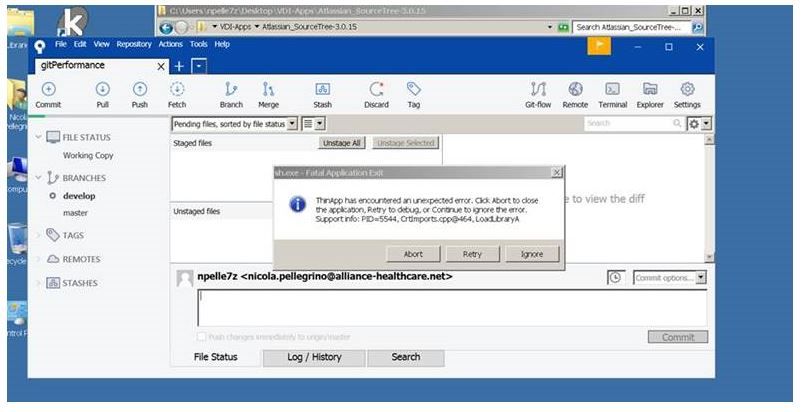Click the Explorer search Atlassian_SourceTree field
Viewport: 810px width, 412px height.
(631, 27)
